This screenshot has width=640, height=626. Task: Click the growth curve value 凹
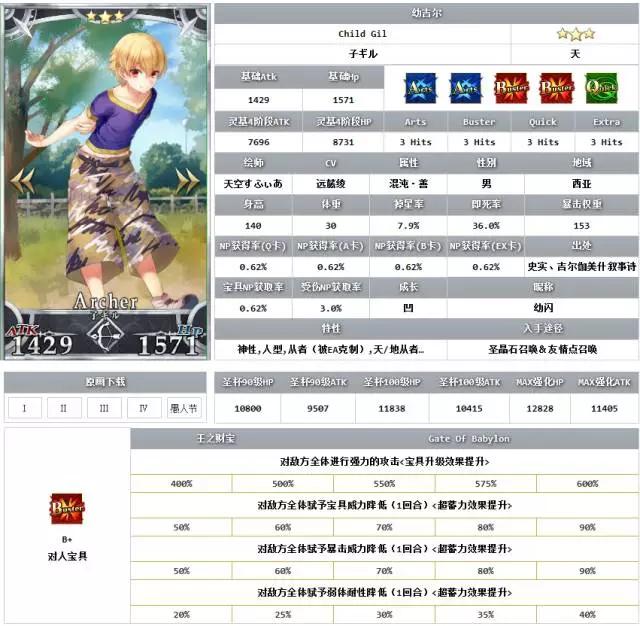point(408,308)
